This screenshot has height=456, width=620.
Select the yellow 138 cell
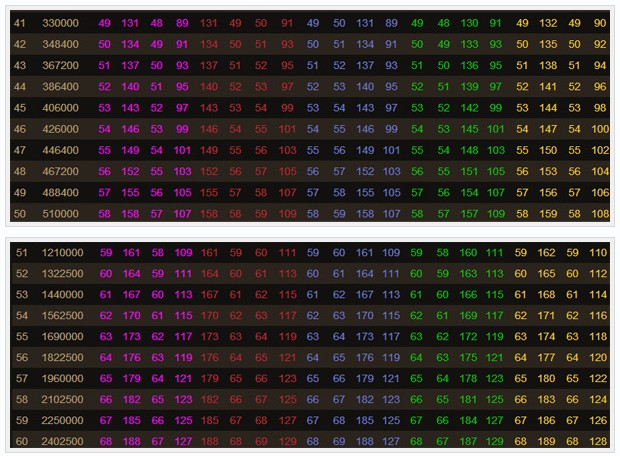pos(548,65)
